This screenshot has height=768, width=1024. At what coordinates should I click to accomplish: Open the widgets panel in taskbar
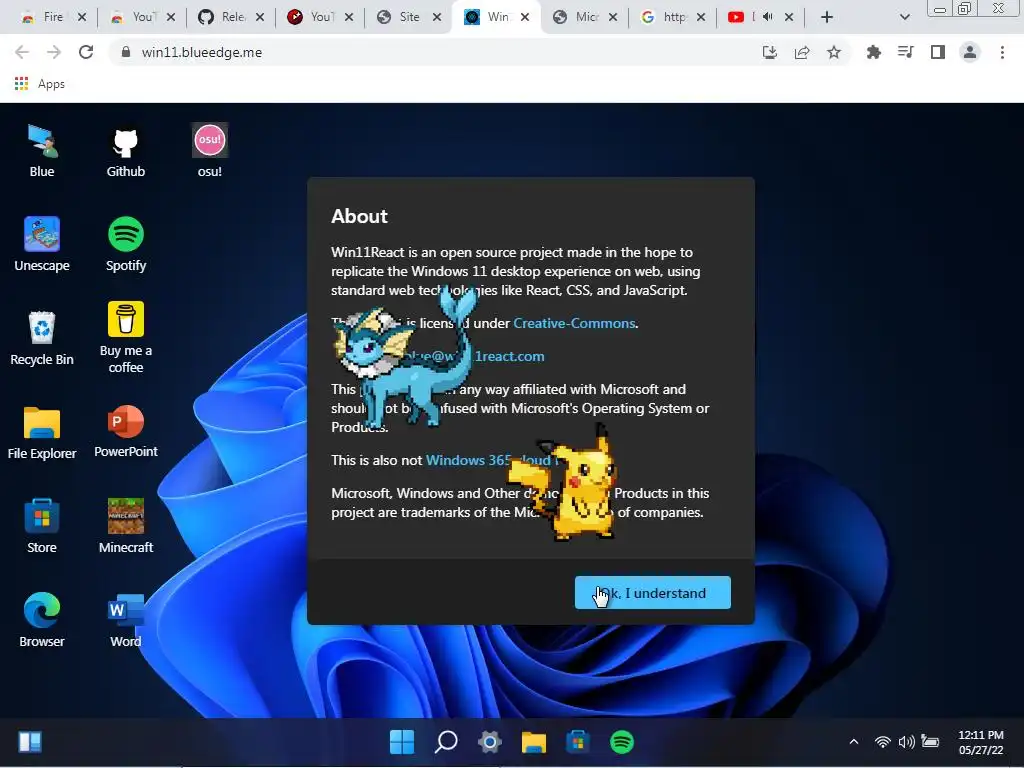pyautogui.click(x=30, y=742)
